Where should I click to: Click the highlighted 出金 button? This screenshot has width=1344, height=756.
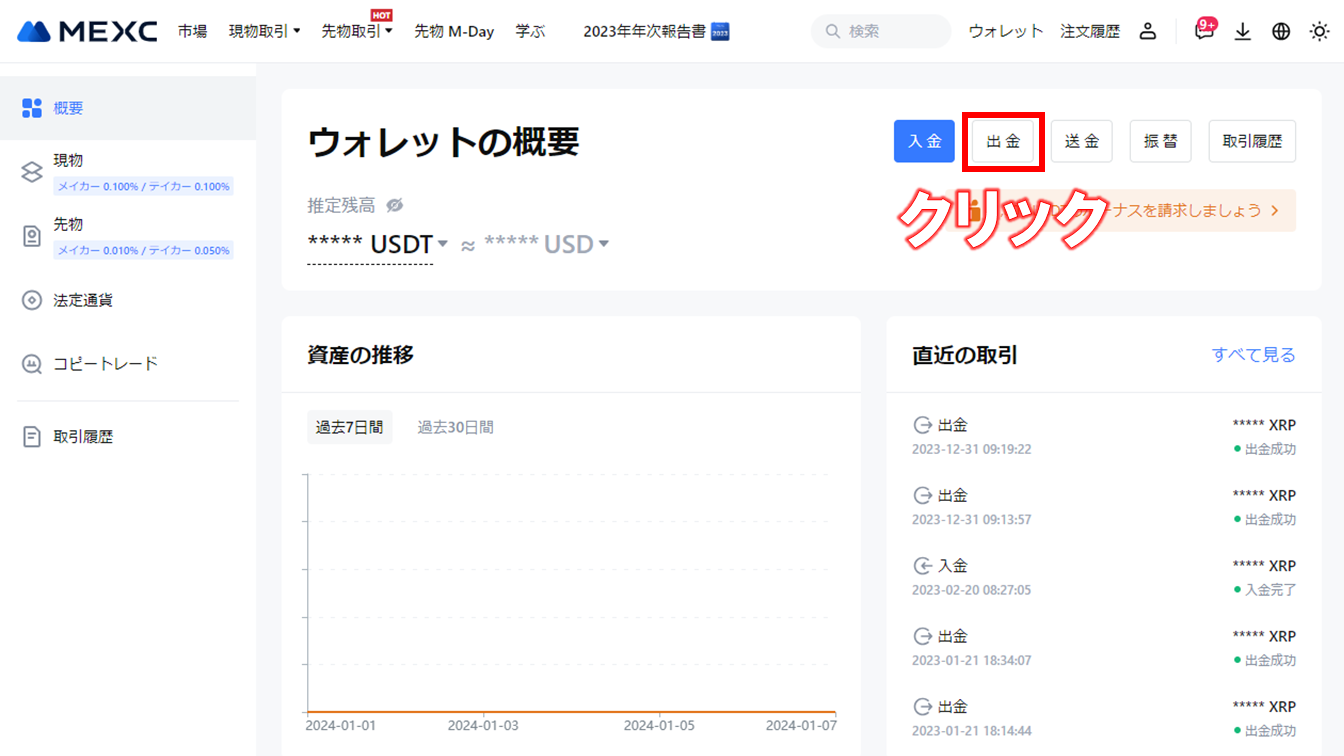pos(1003,141)
